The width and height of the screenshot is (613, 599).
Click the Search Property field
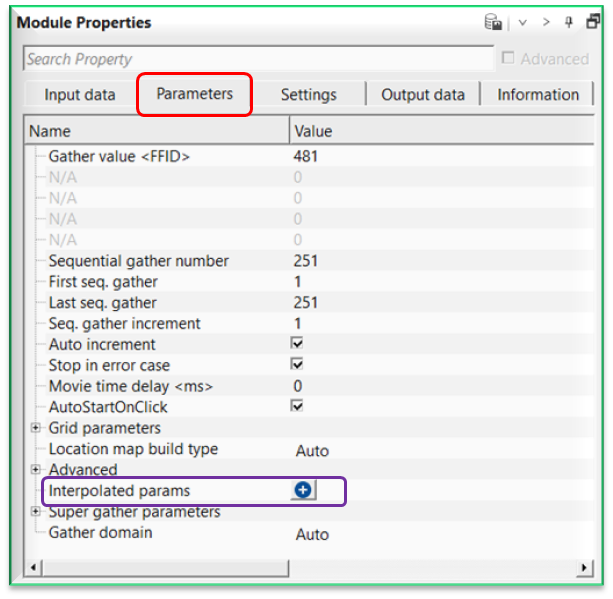[x=258, y=59]
